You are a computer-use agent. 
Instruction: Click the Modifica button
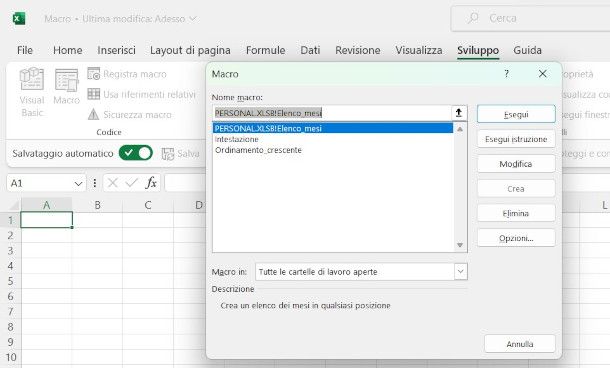(516, 164)
